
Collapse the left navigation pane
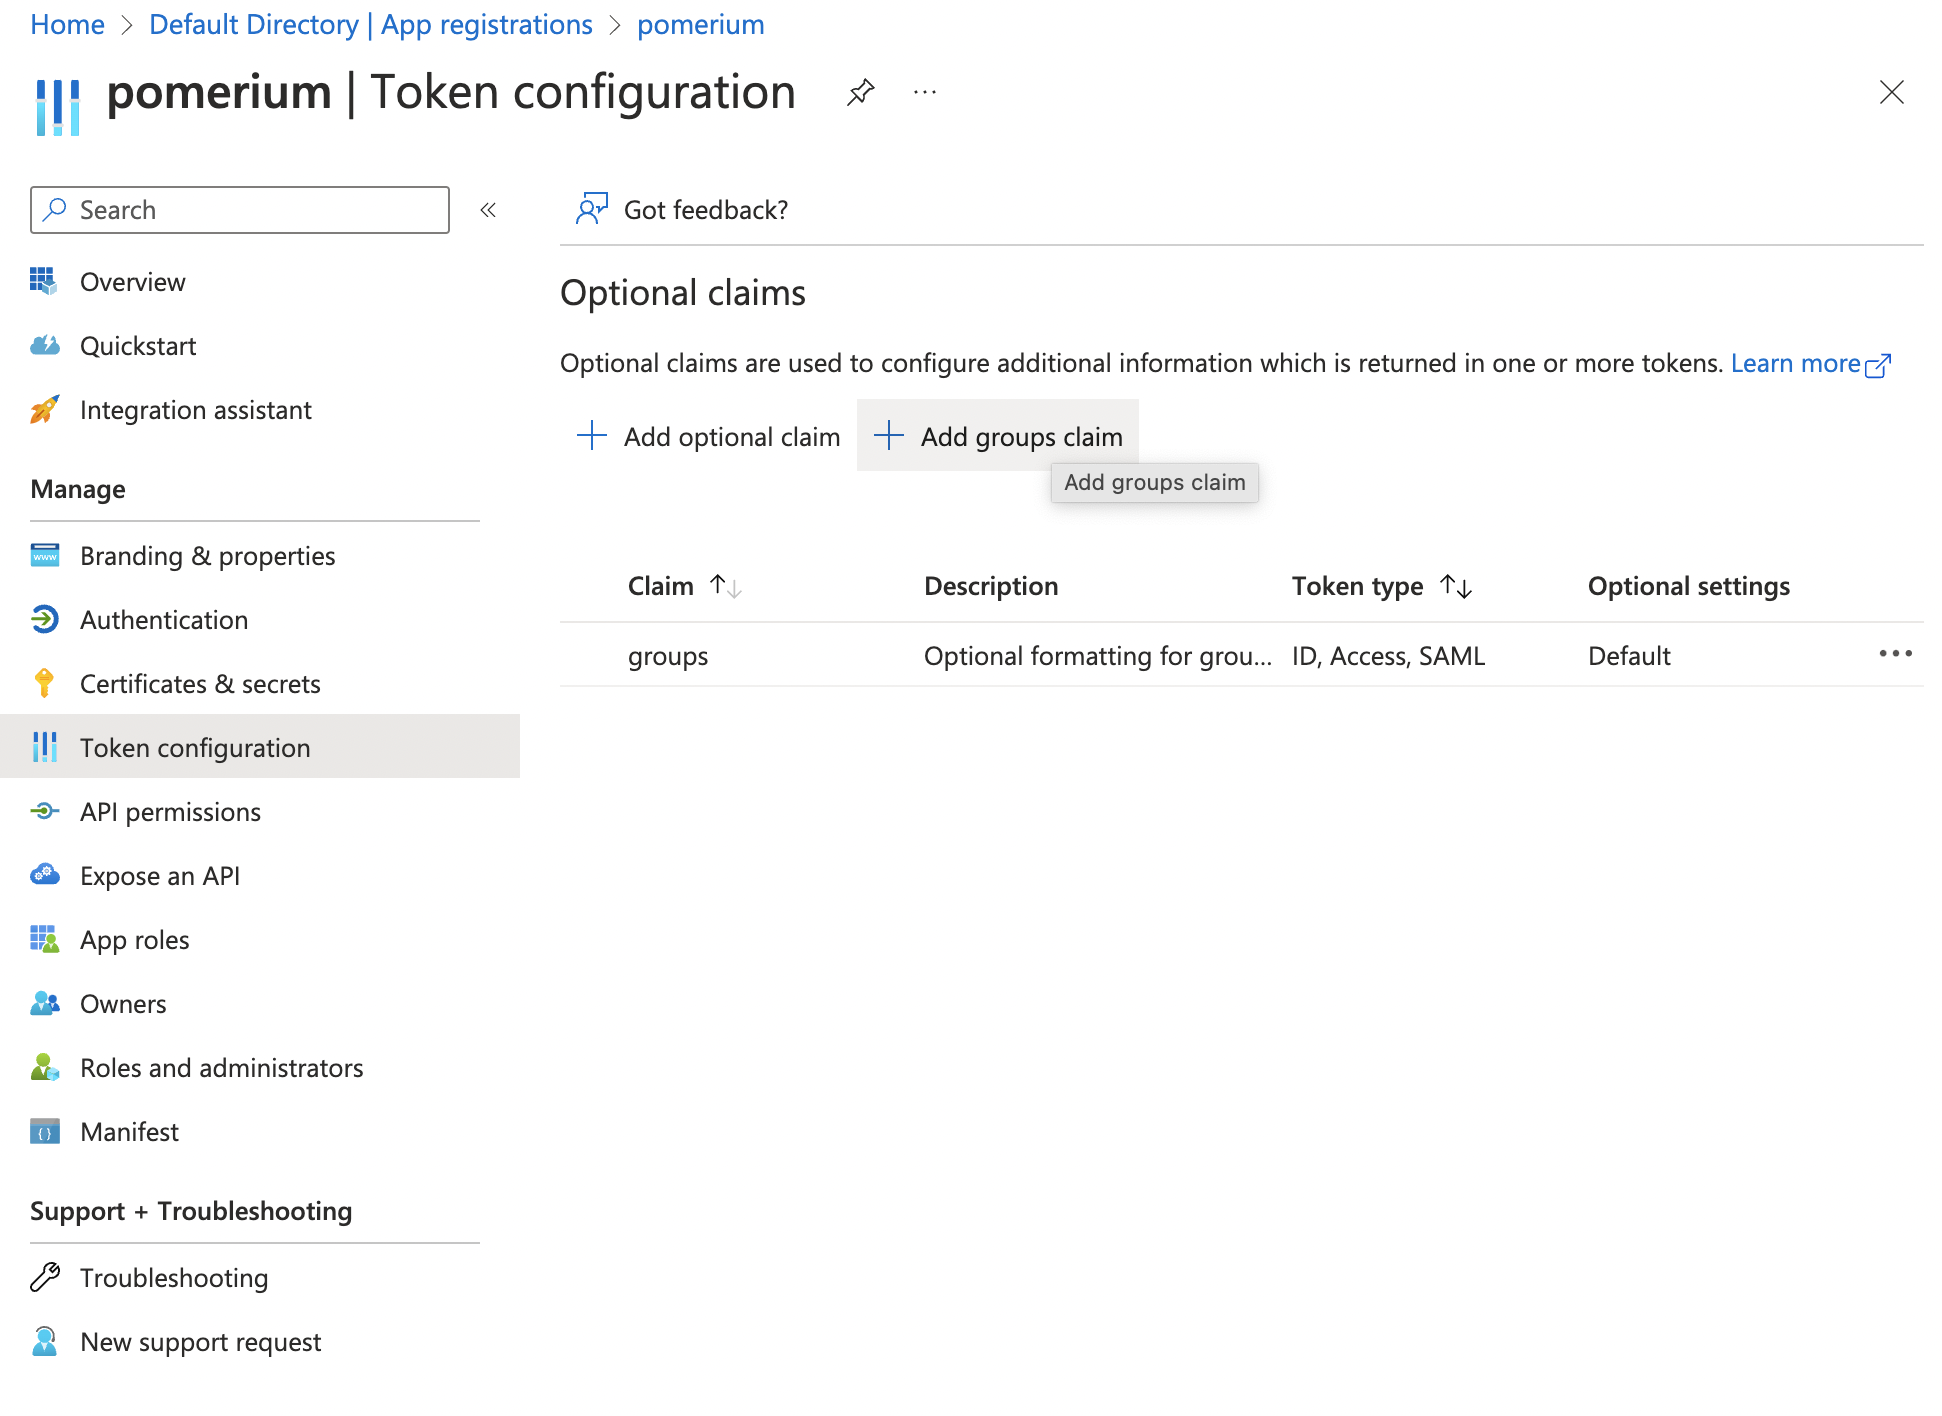point(488,210)
